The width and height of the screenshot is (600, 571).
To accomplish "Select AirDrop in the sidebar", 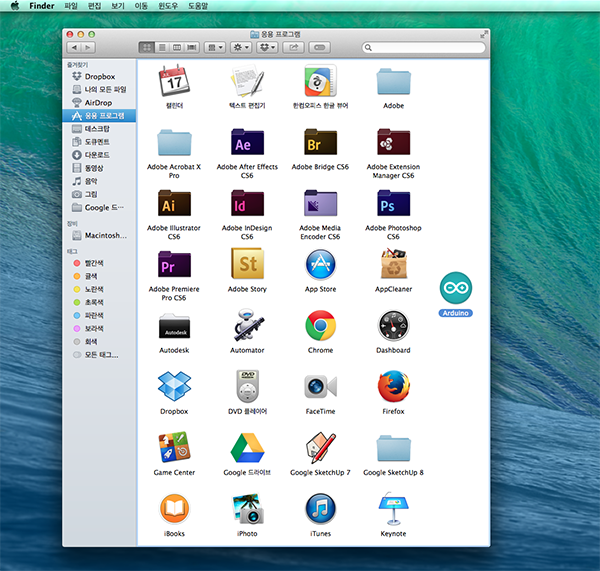I will click(x=99, y=103).
